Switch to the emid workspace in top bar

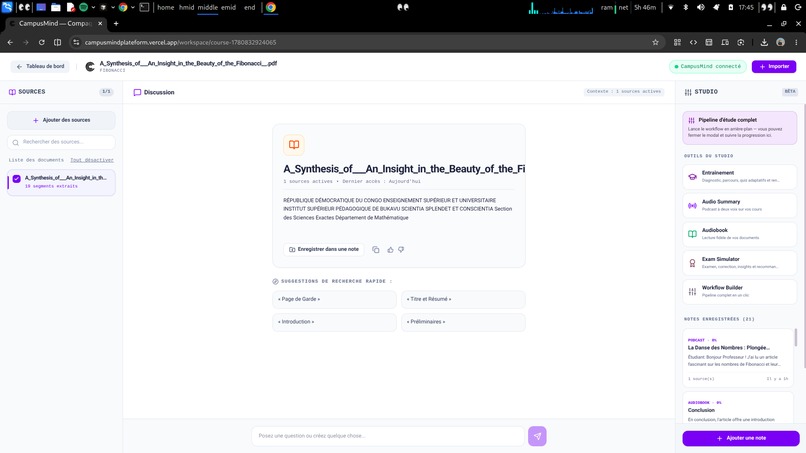(228, 7)
